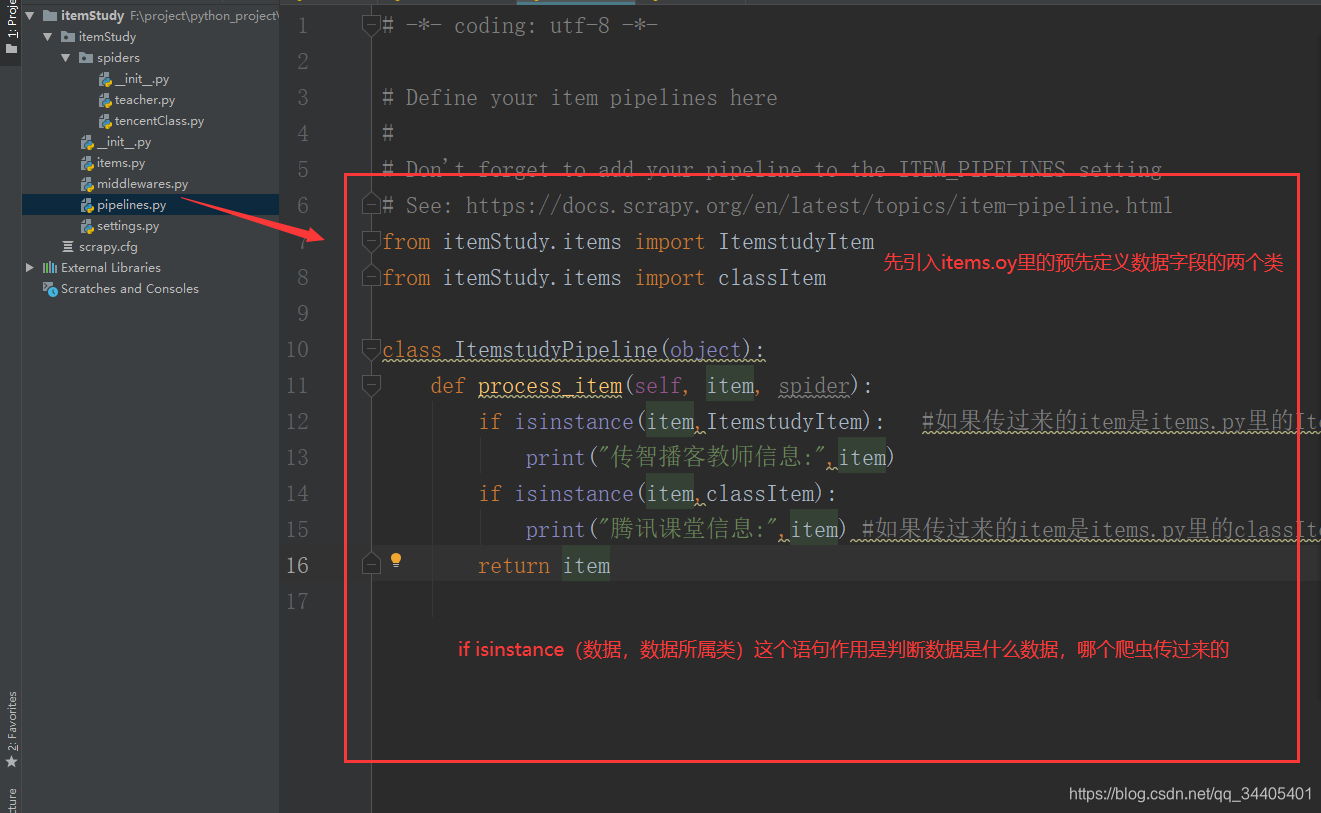The image size is (1321, 813).
Task: Click the Python file icon beside items.py
Action: (x=88, y=163)
